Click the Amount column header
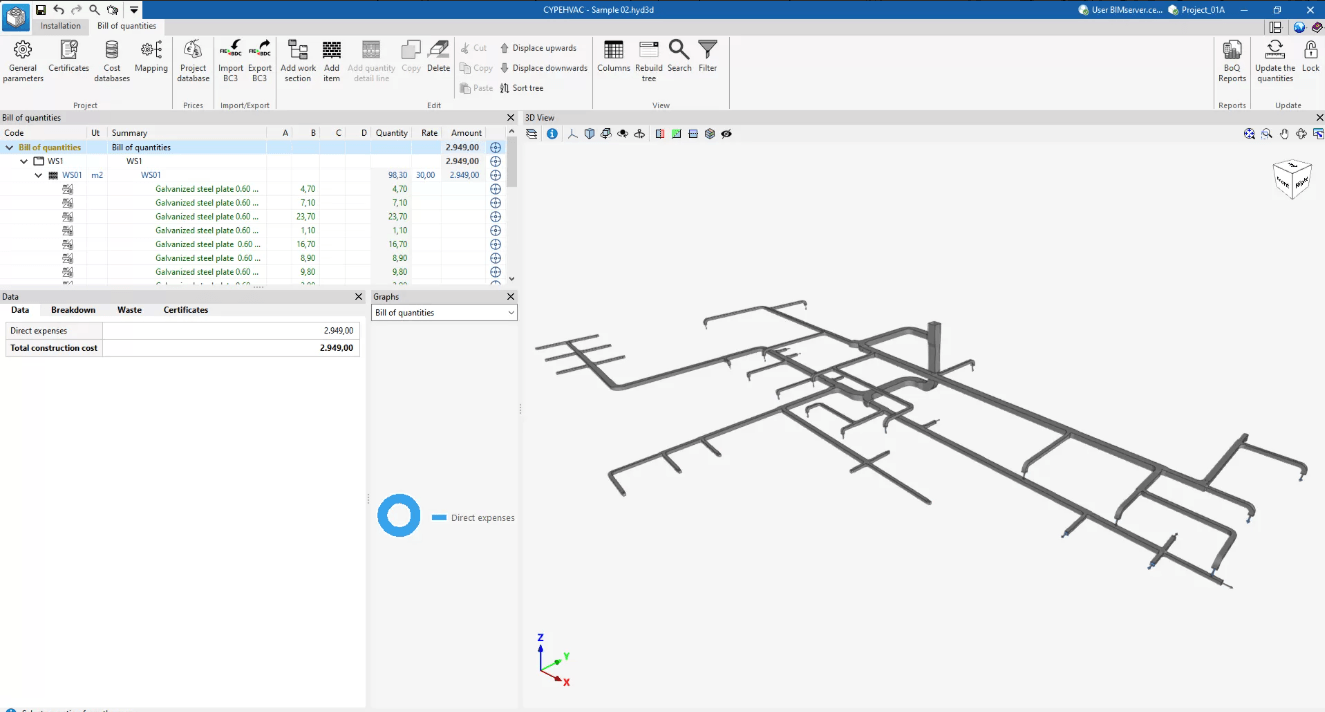 (x=466, y=133)
